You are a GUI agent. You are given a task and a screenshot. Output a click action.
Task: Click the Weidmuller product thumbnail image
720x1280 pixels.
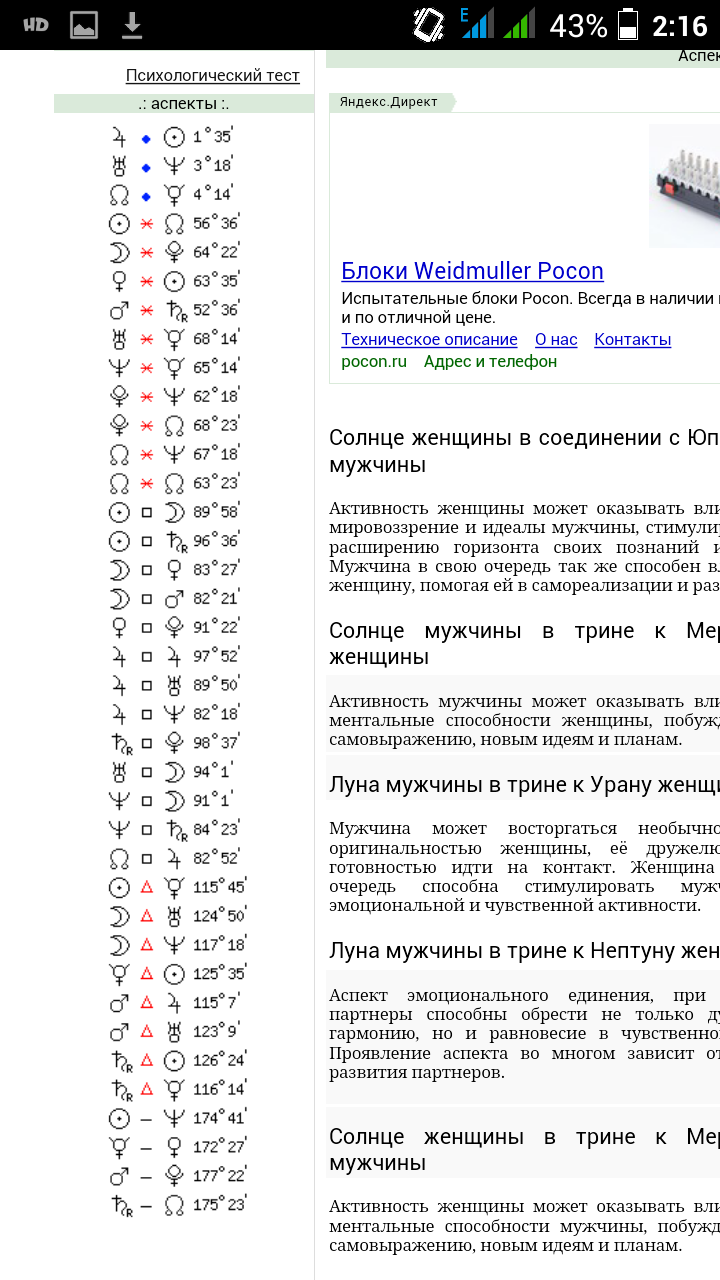684,186
